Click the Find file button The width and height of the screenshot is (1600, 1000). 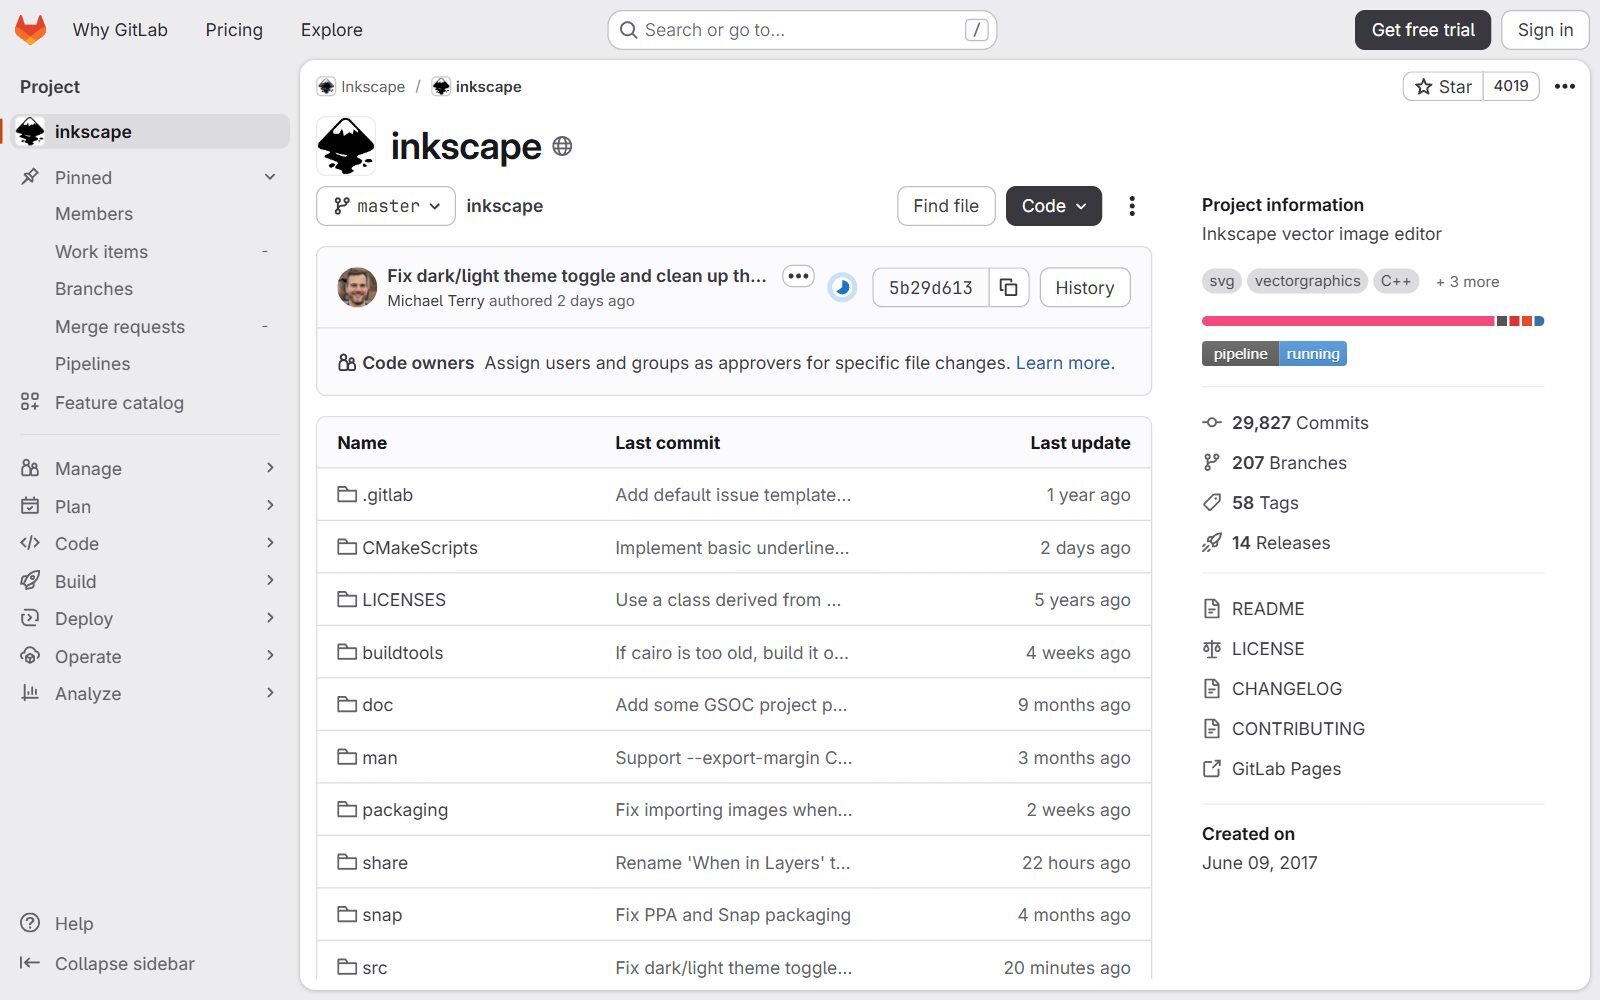tap(946, 206)
